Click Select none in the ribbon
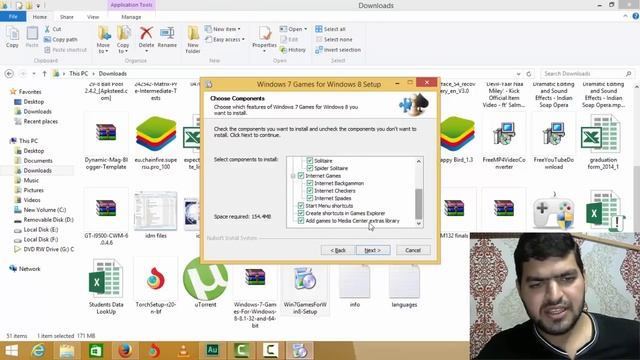 click(x=333, y=40)
